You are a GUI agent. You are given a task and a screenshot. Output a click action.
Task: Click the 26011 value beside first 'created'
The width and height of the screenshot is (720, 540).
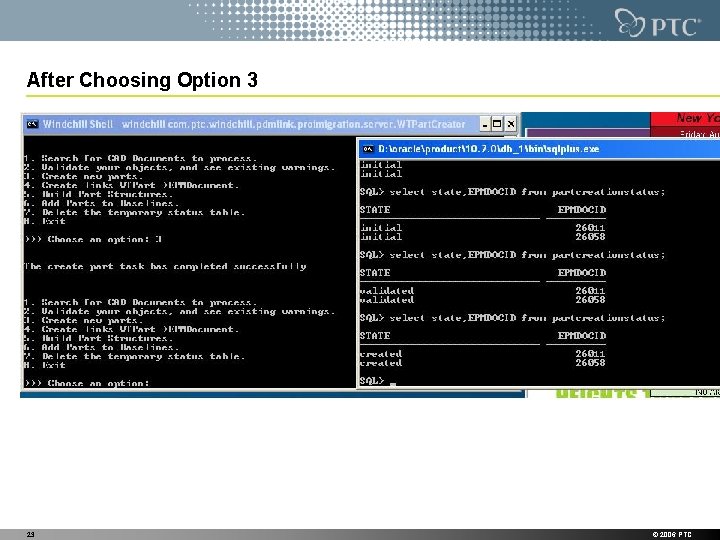tap(591, 354)
